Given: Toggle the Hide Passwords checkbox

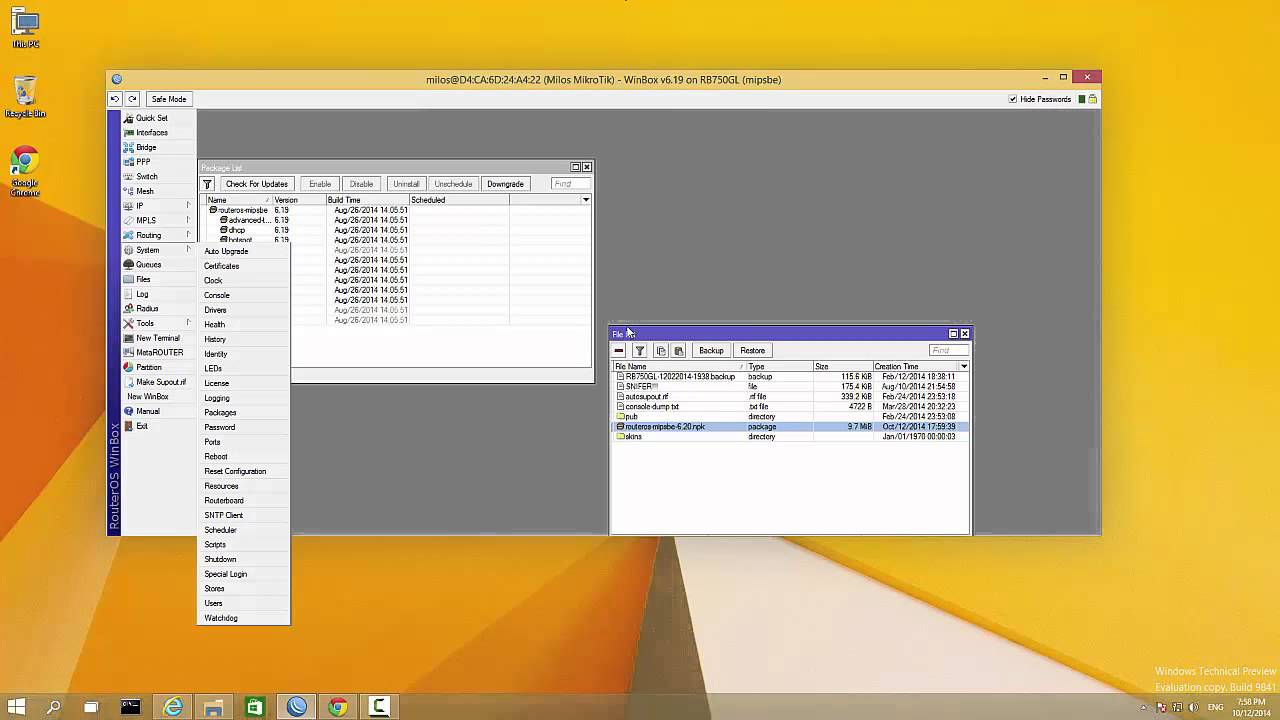Looking at the screenshot, I should [1013, 99].
